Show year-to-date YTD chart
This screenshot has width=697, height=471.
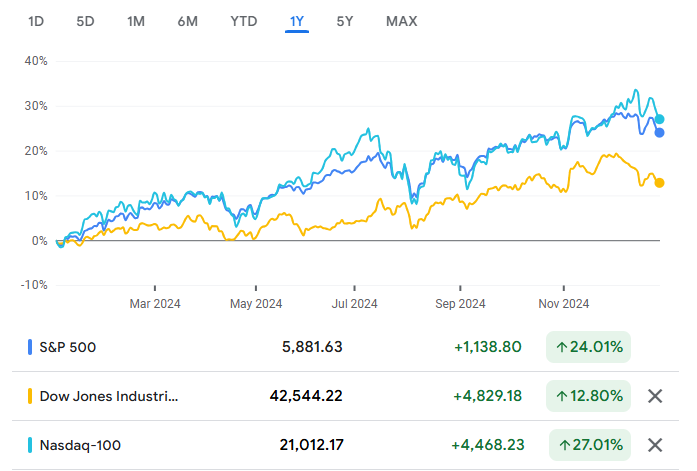[243, 21]
